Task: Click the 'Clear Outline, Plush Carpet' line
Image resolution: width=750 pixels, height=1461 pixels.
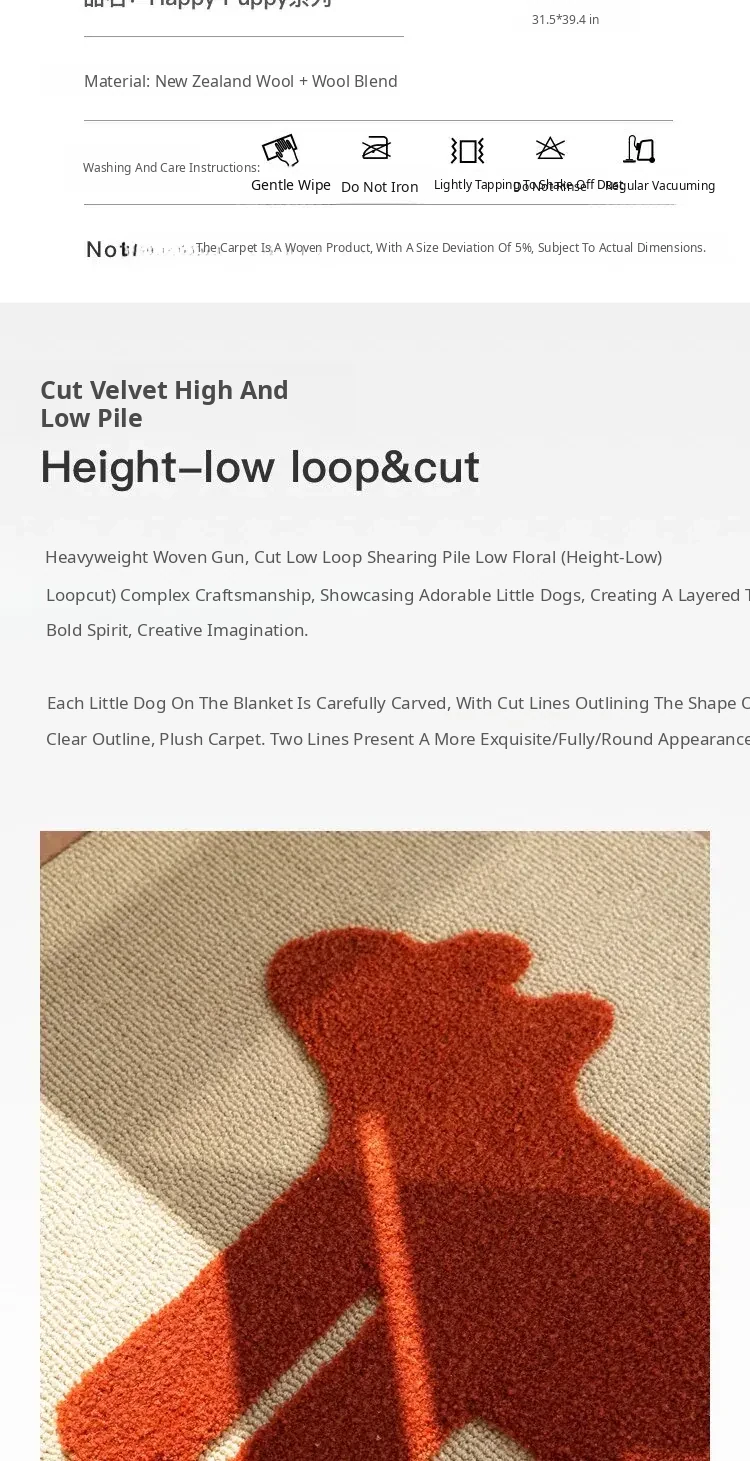Action: (x=398, y=739)
